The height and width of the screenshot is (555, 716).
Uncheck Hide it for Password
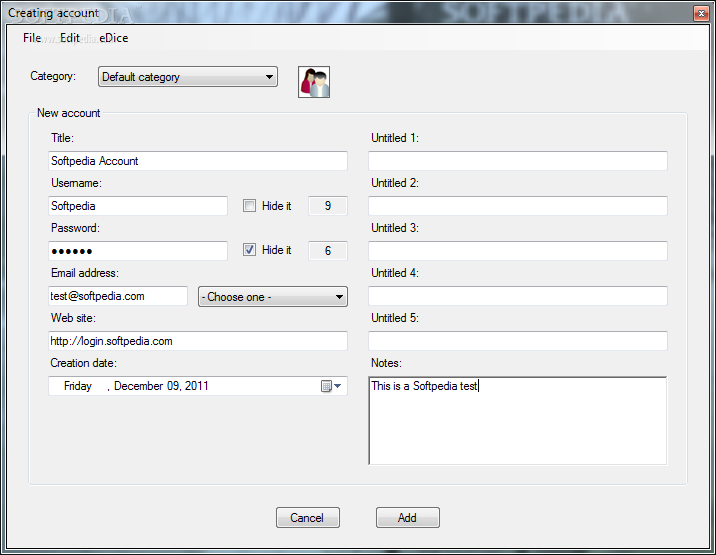[249, 250]
